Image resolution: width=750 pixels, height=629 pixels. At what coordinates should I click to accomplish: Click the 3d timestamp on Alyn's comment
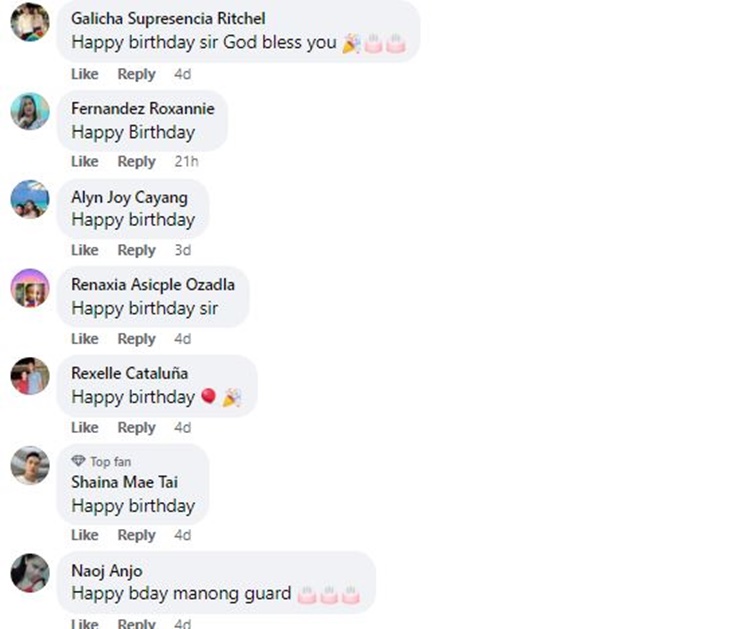(183, 250)
